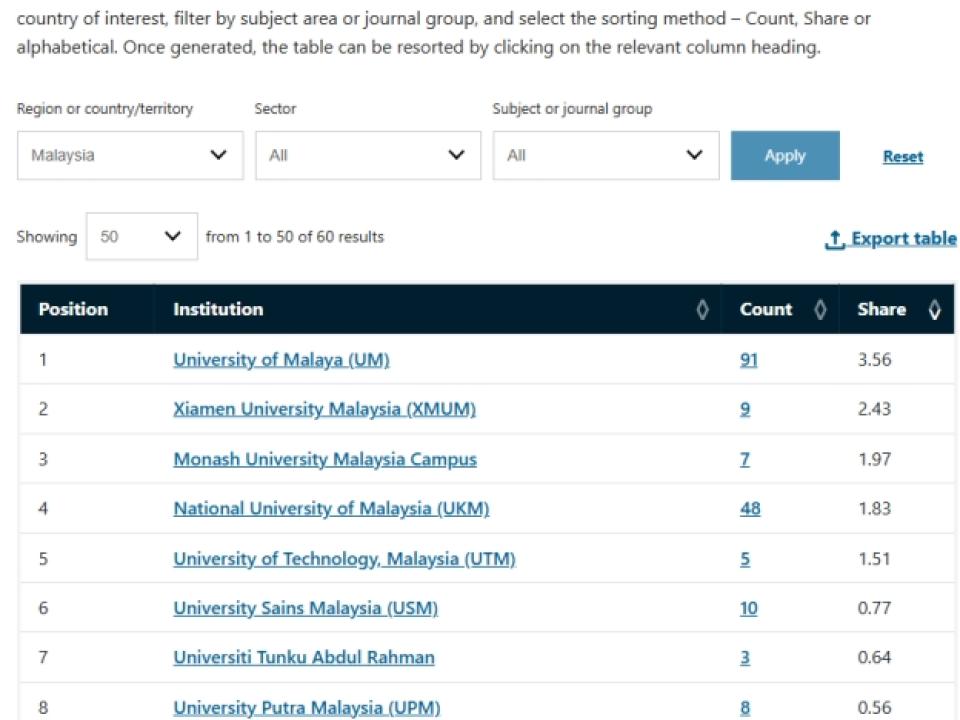The width and height of the screenshot is (960, 720).
Task: Open the Region or country/territory dropdown showing Malaysia
Action: point(130,156)
